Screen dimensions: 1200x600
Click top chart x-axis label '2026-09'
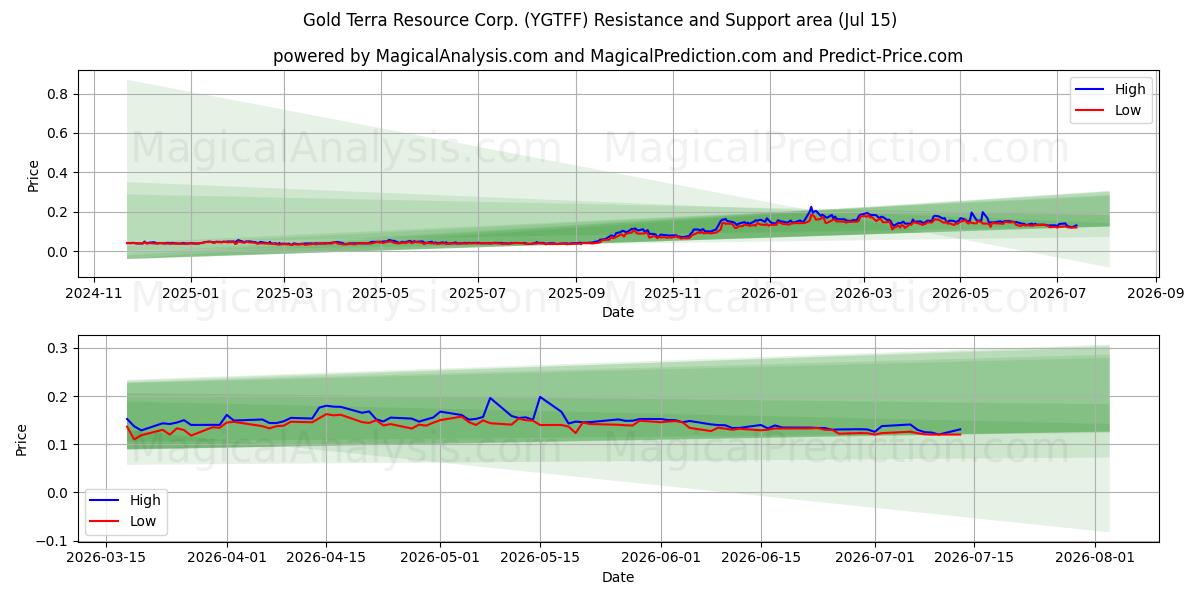[1155, 293]
